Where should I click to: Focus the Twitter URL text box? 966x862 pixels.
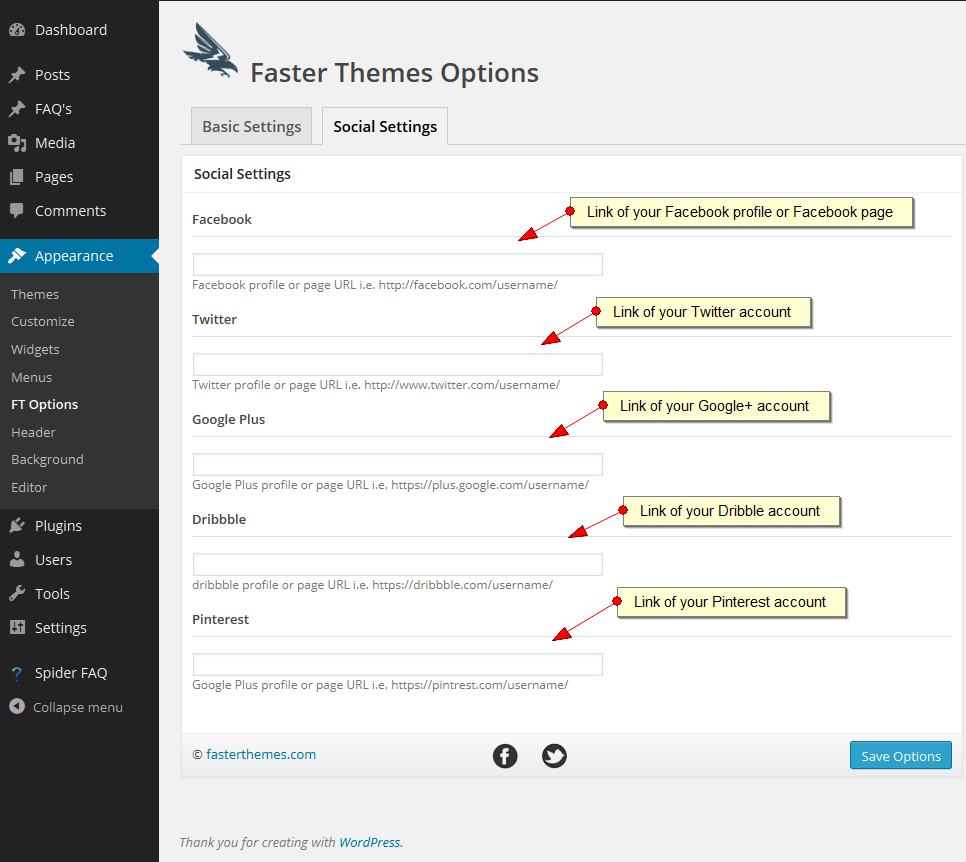tap(397, 364)
